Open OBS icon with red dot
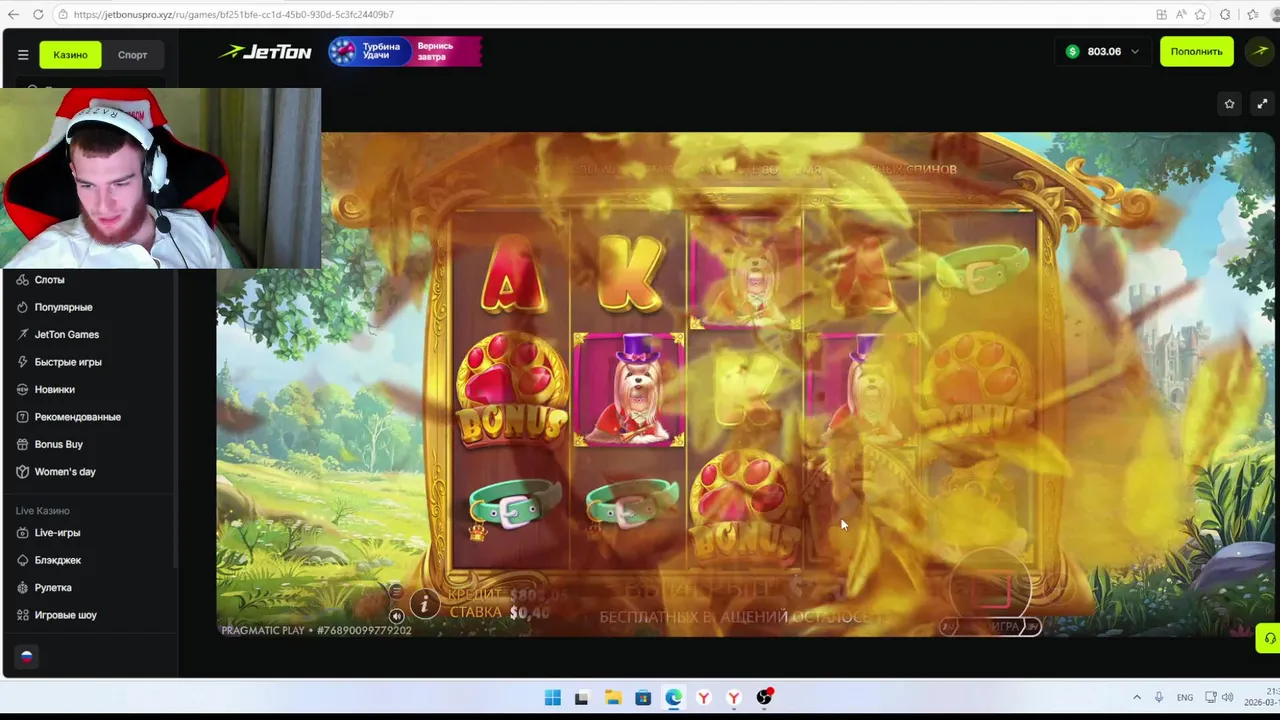Screen dimensions: 1280x720 pyautogui.click(x=764, y=697)
